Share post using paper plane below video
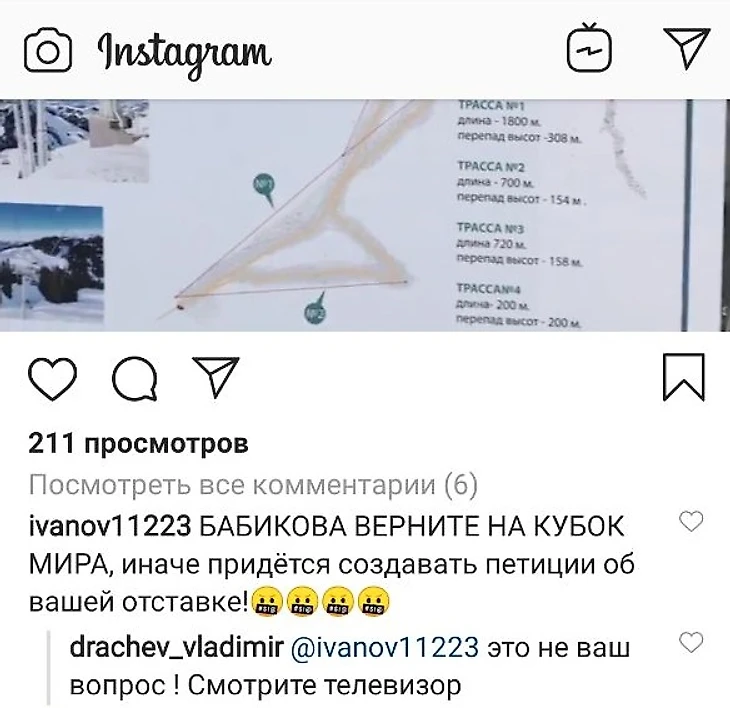The width and height of the screenshot is (730, 708). click(x=216, y=377)
